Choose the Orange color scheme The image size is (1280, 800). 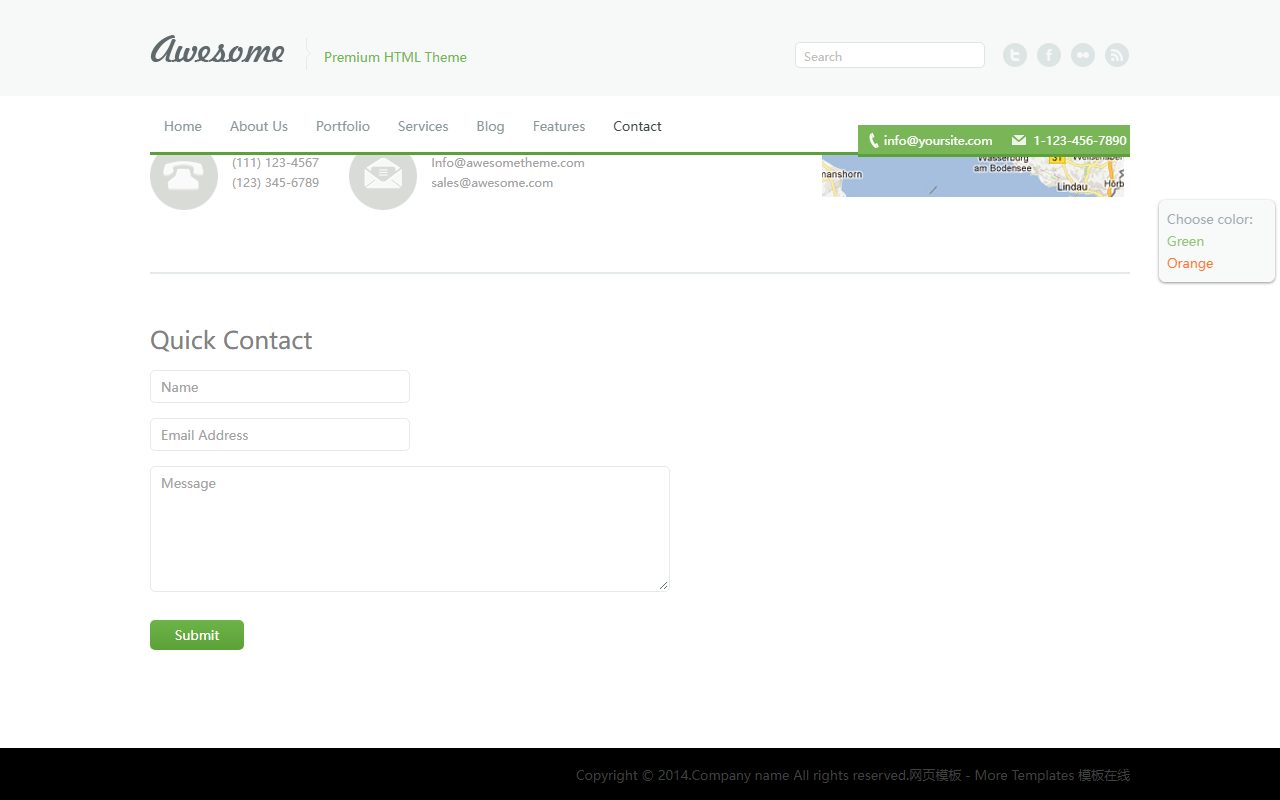pos(1190,263)
